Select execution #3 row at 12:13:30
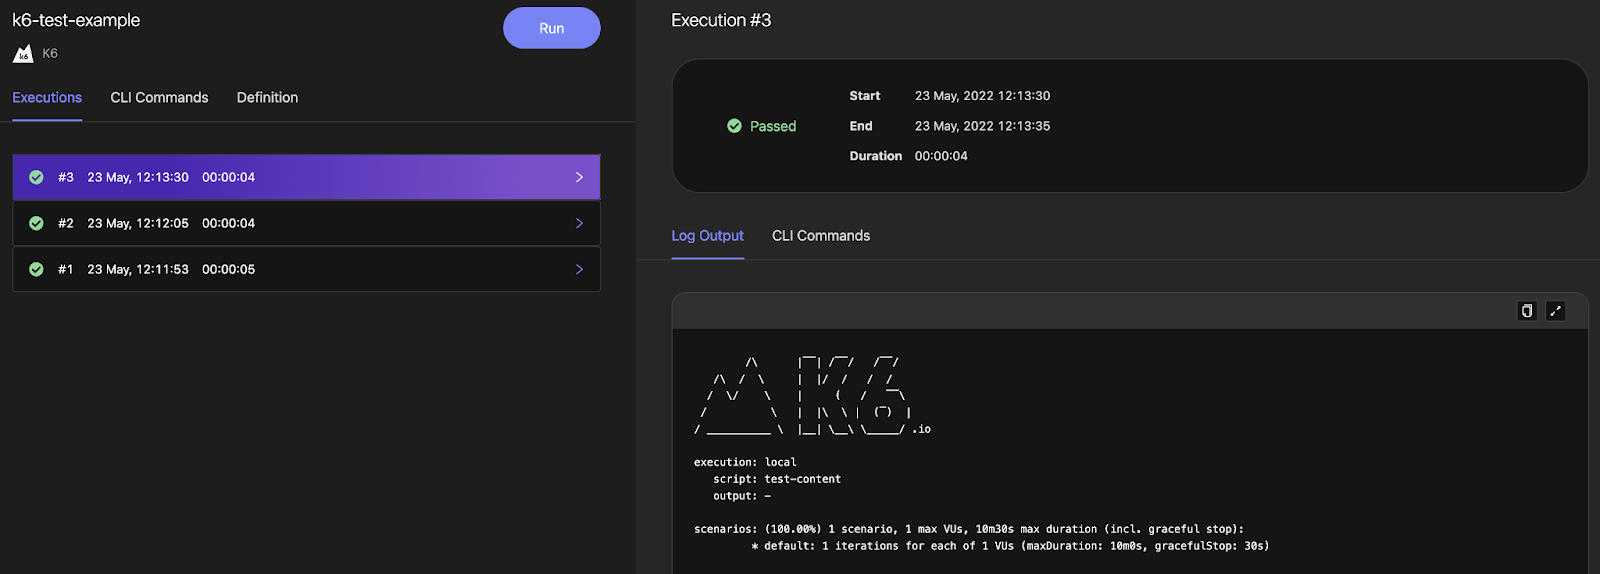 pos(306,177)
